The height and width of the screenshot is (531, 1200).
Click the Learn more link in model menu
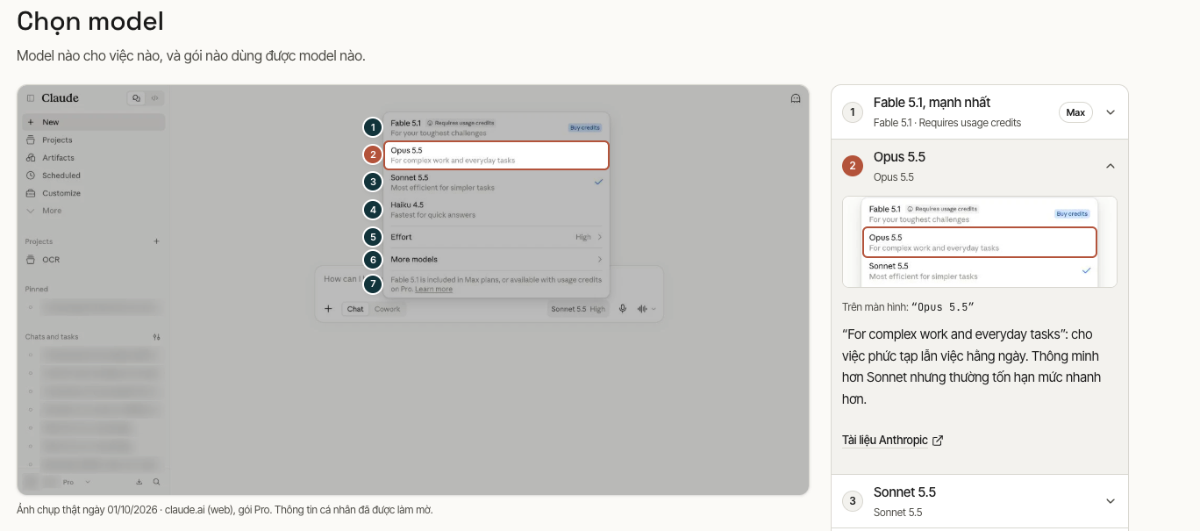434,289
